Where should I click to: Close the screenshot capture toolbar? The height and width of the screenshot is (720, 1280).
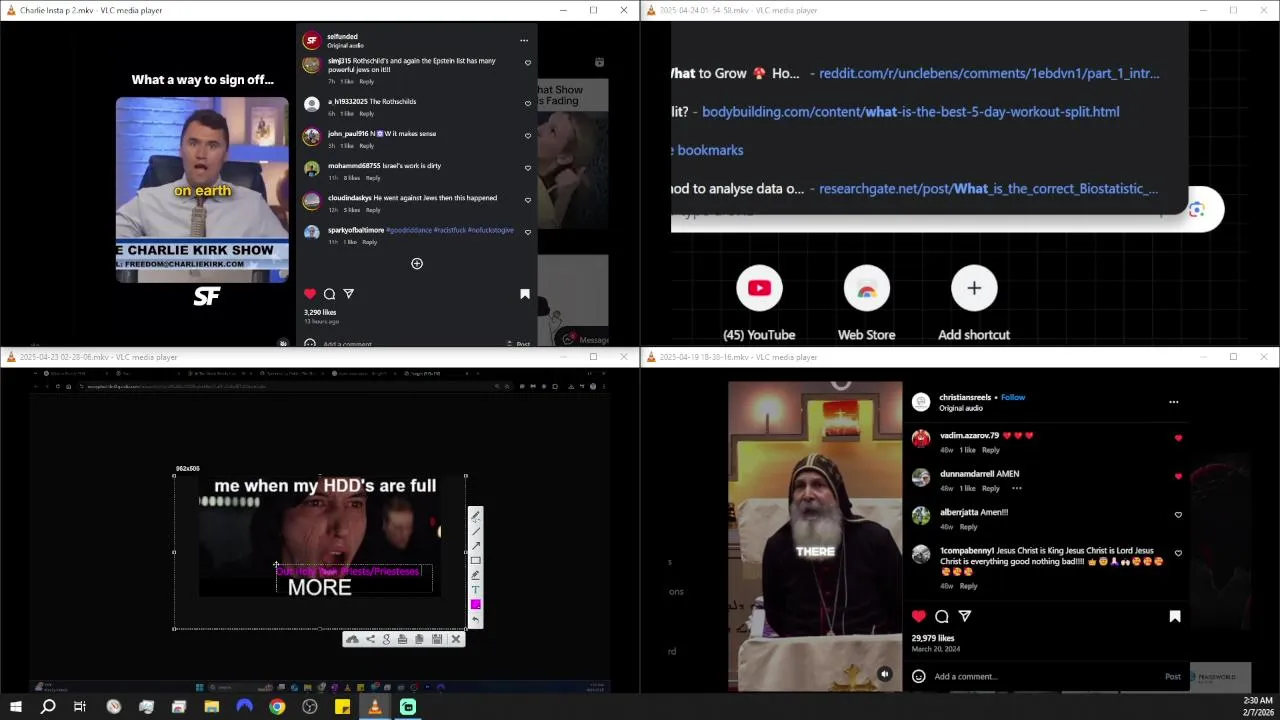tap(456, 639)
